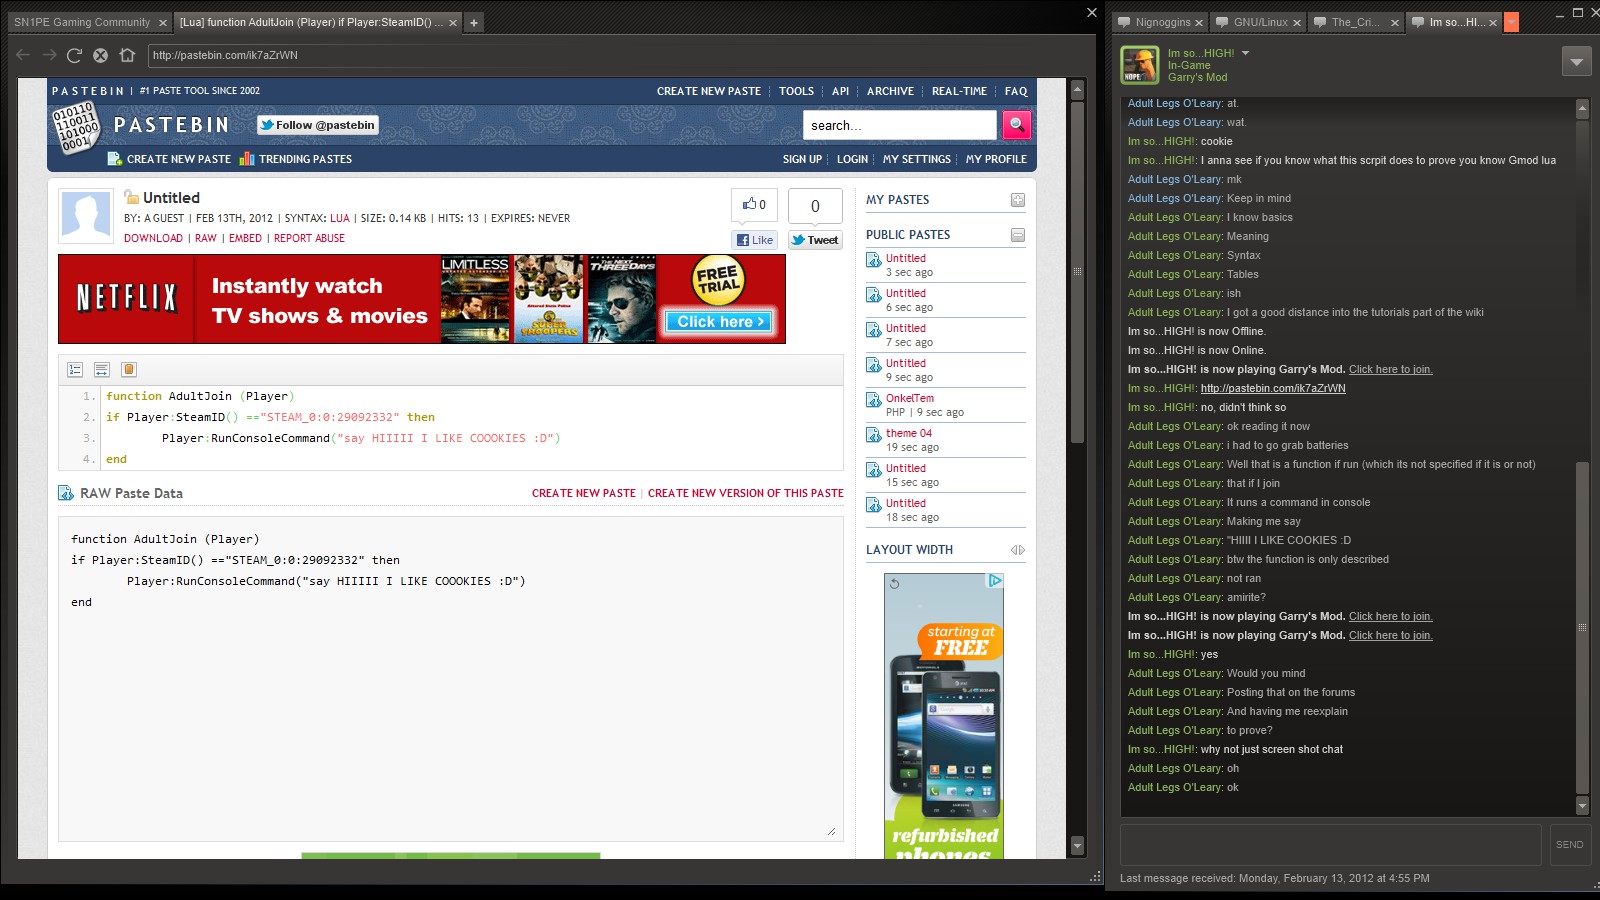The width and height of the screenshot is (1600, 900).
Task: Open MY PROFILE
Action: click(996, 159)
